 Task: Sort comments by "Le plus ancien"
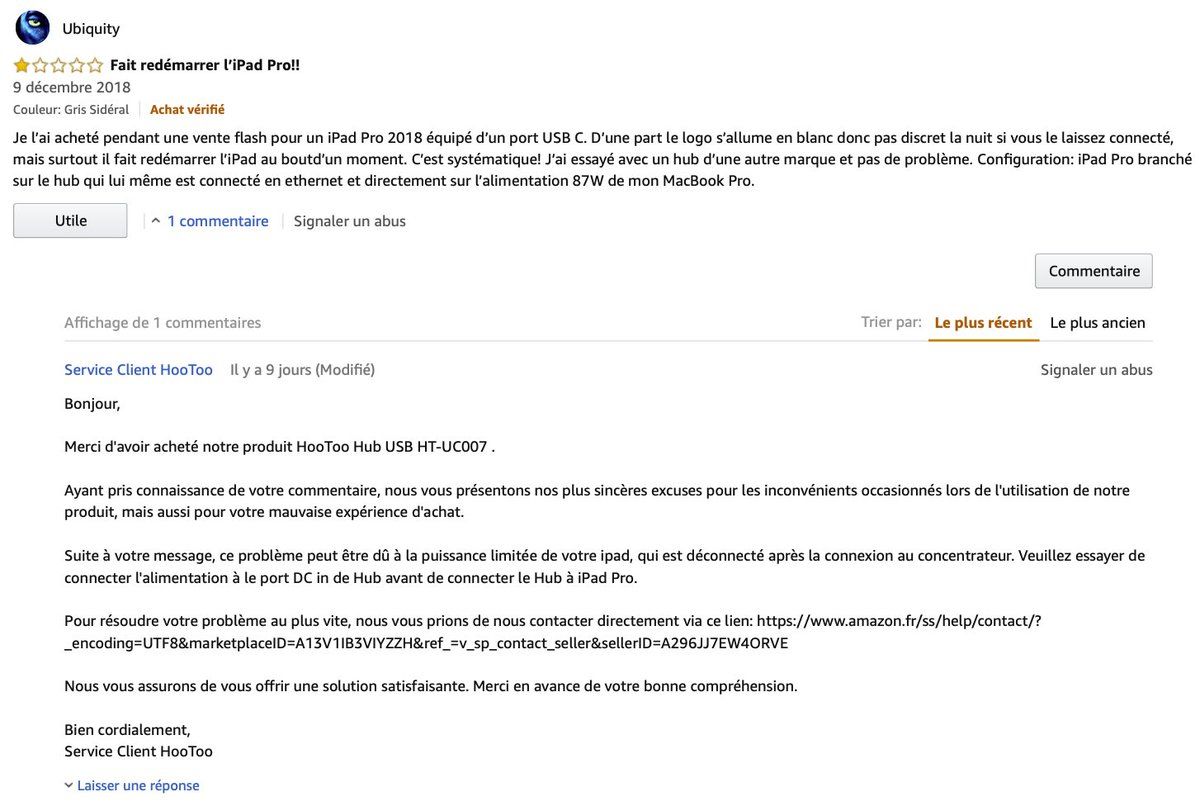pos(1097,323)
